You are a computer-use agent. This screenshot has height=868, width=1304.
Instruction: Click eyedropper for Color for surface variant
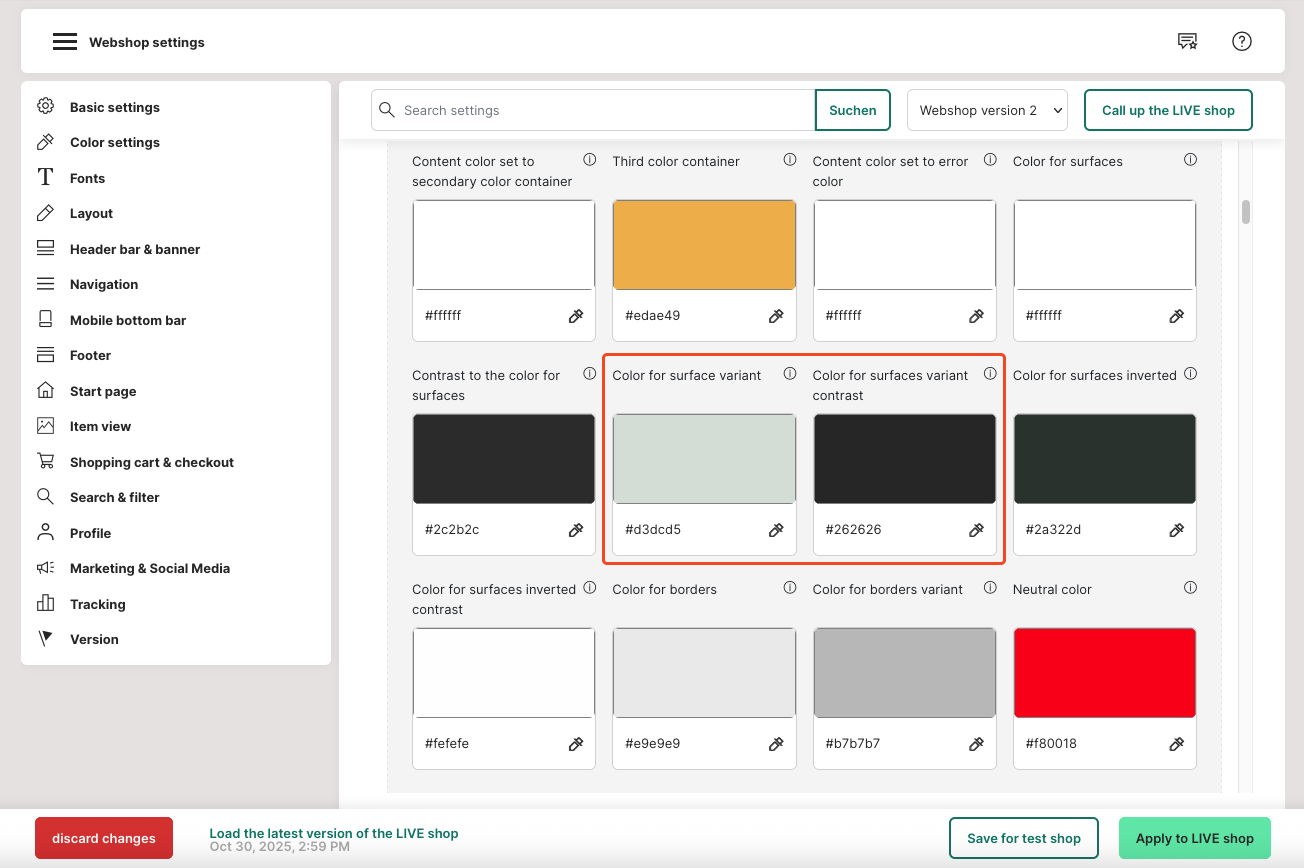776,530
